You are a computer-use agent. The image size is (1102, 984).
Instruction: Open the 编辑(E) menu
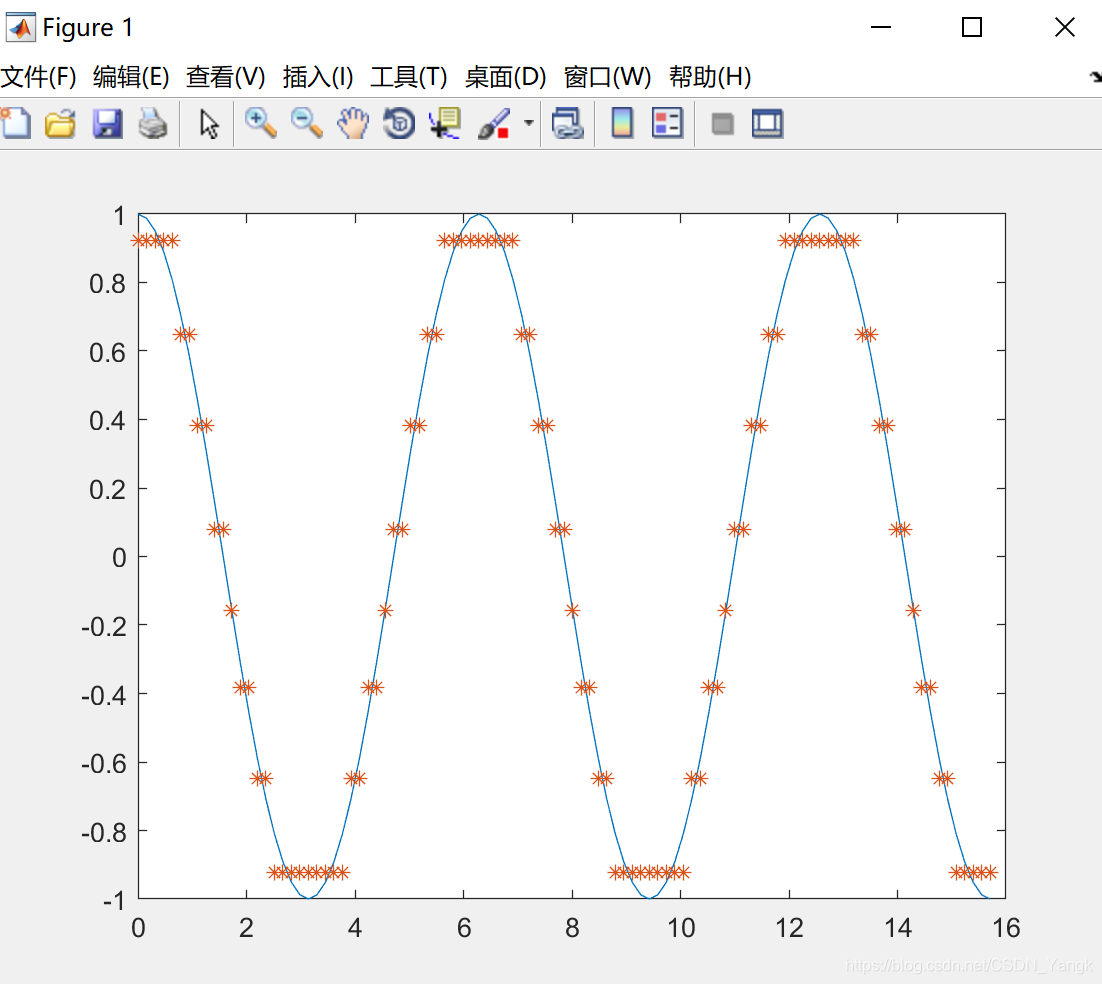coord(131,77)
